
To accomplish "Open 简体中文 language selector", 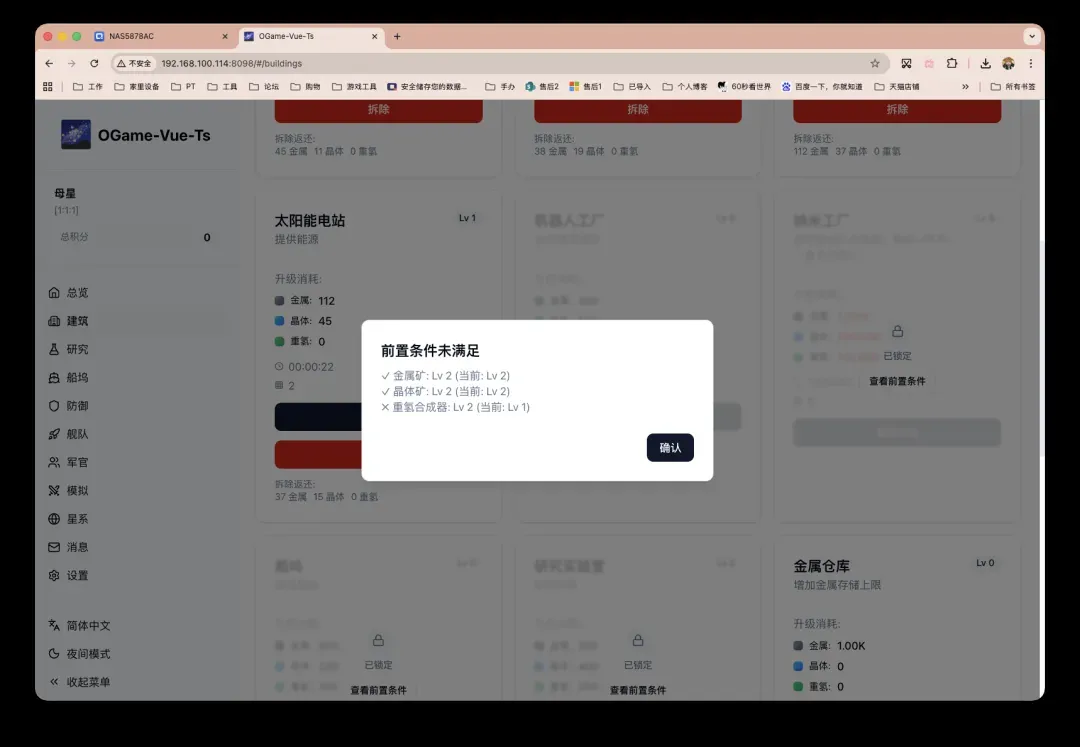I will pos(88,626).
